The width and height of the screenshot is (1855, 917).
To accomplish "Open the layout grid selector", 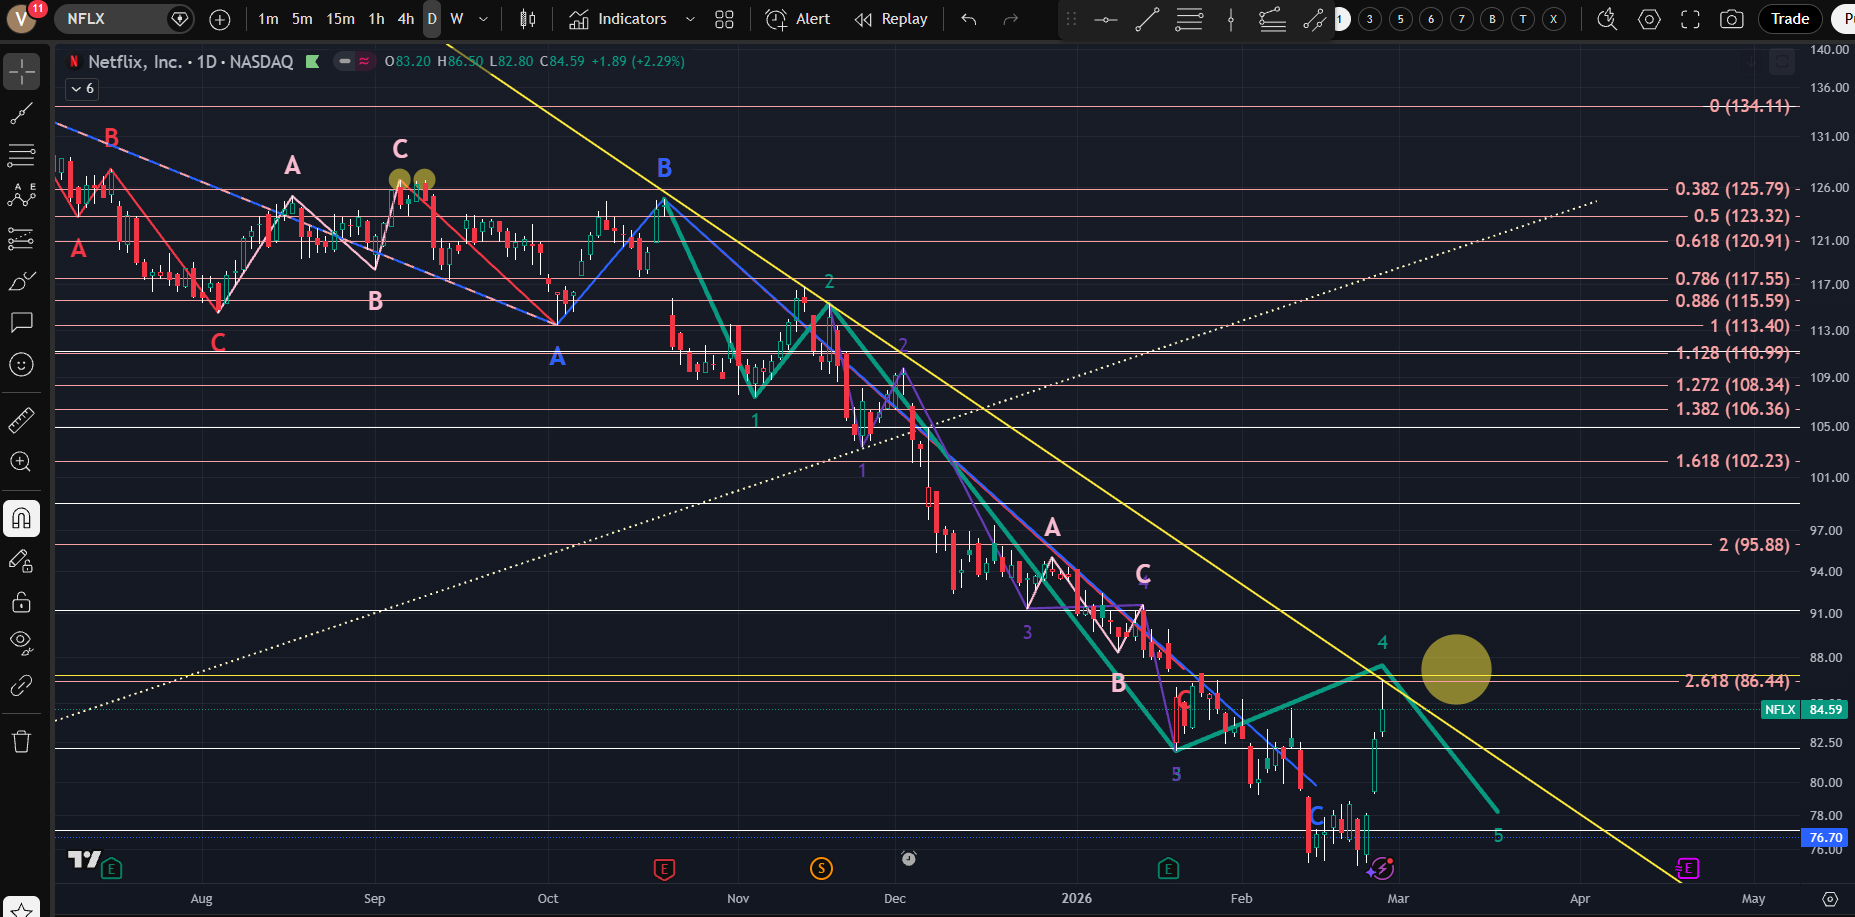I will click(724, 19).
